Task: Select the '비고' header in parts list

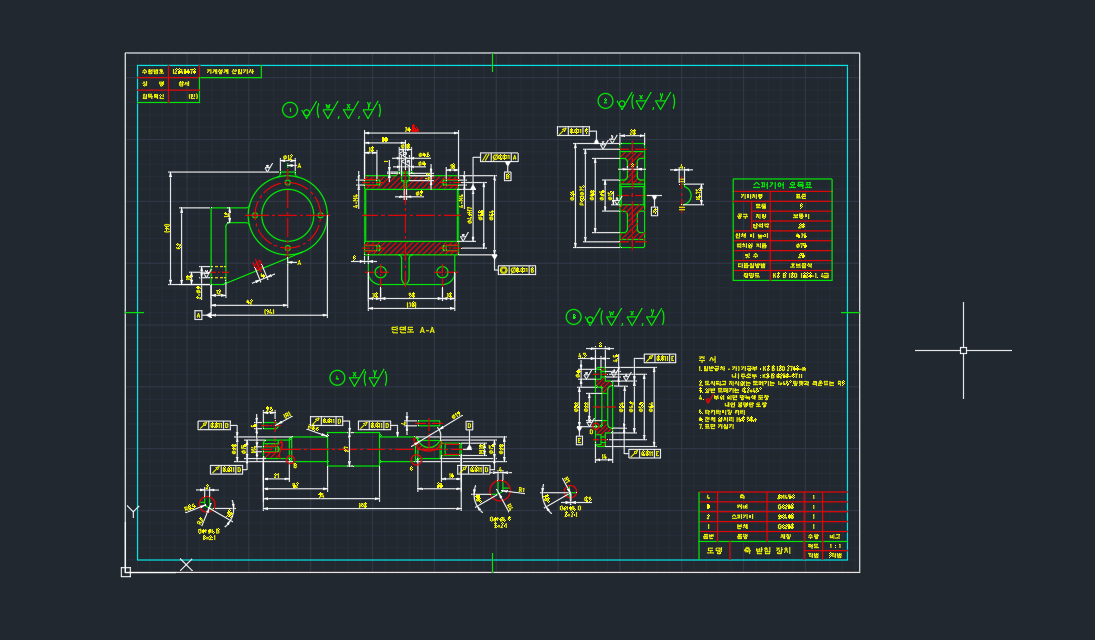Action: pos(835,536)
